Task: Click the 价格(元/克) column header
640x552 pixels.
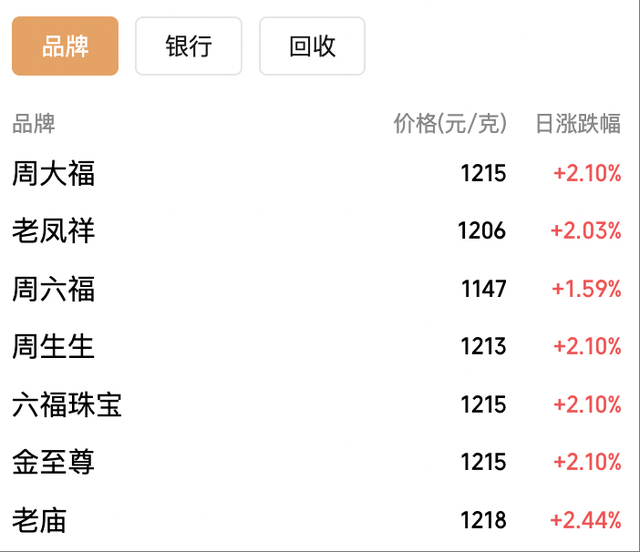Action: tap(450, 124)
